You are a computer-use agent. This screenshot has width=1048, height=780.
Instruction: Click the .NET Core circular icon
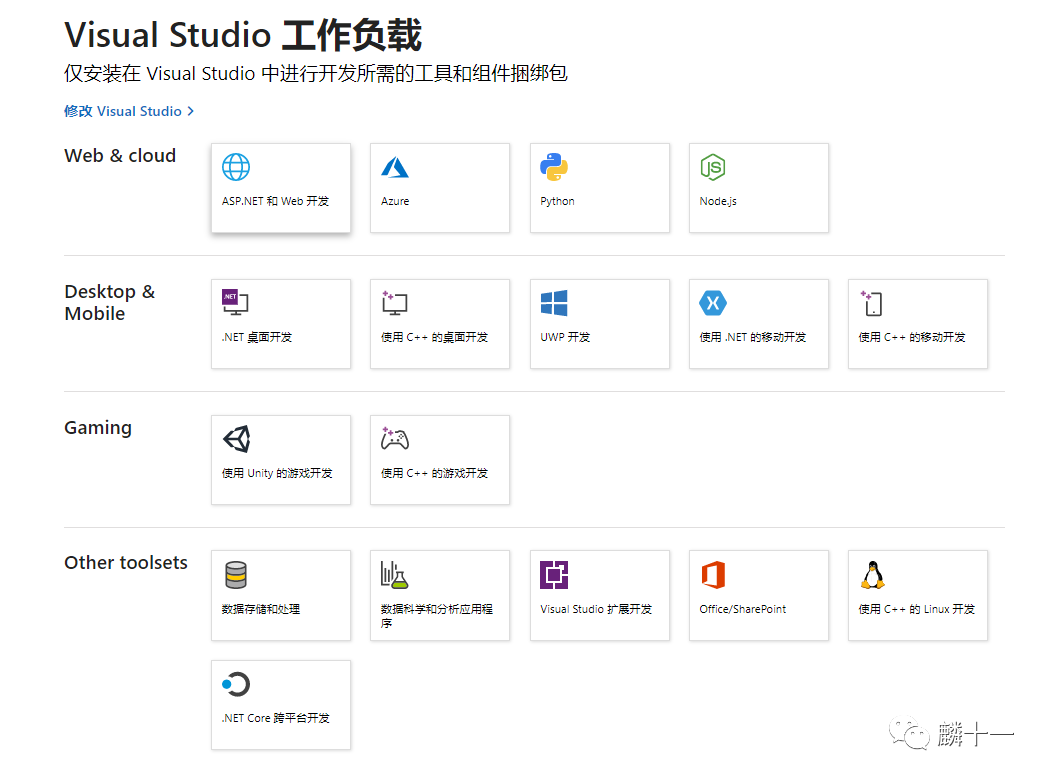point(236,684)
